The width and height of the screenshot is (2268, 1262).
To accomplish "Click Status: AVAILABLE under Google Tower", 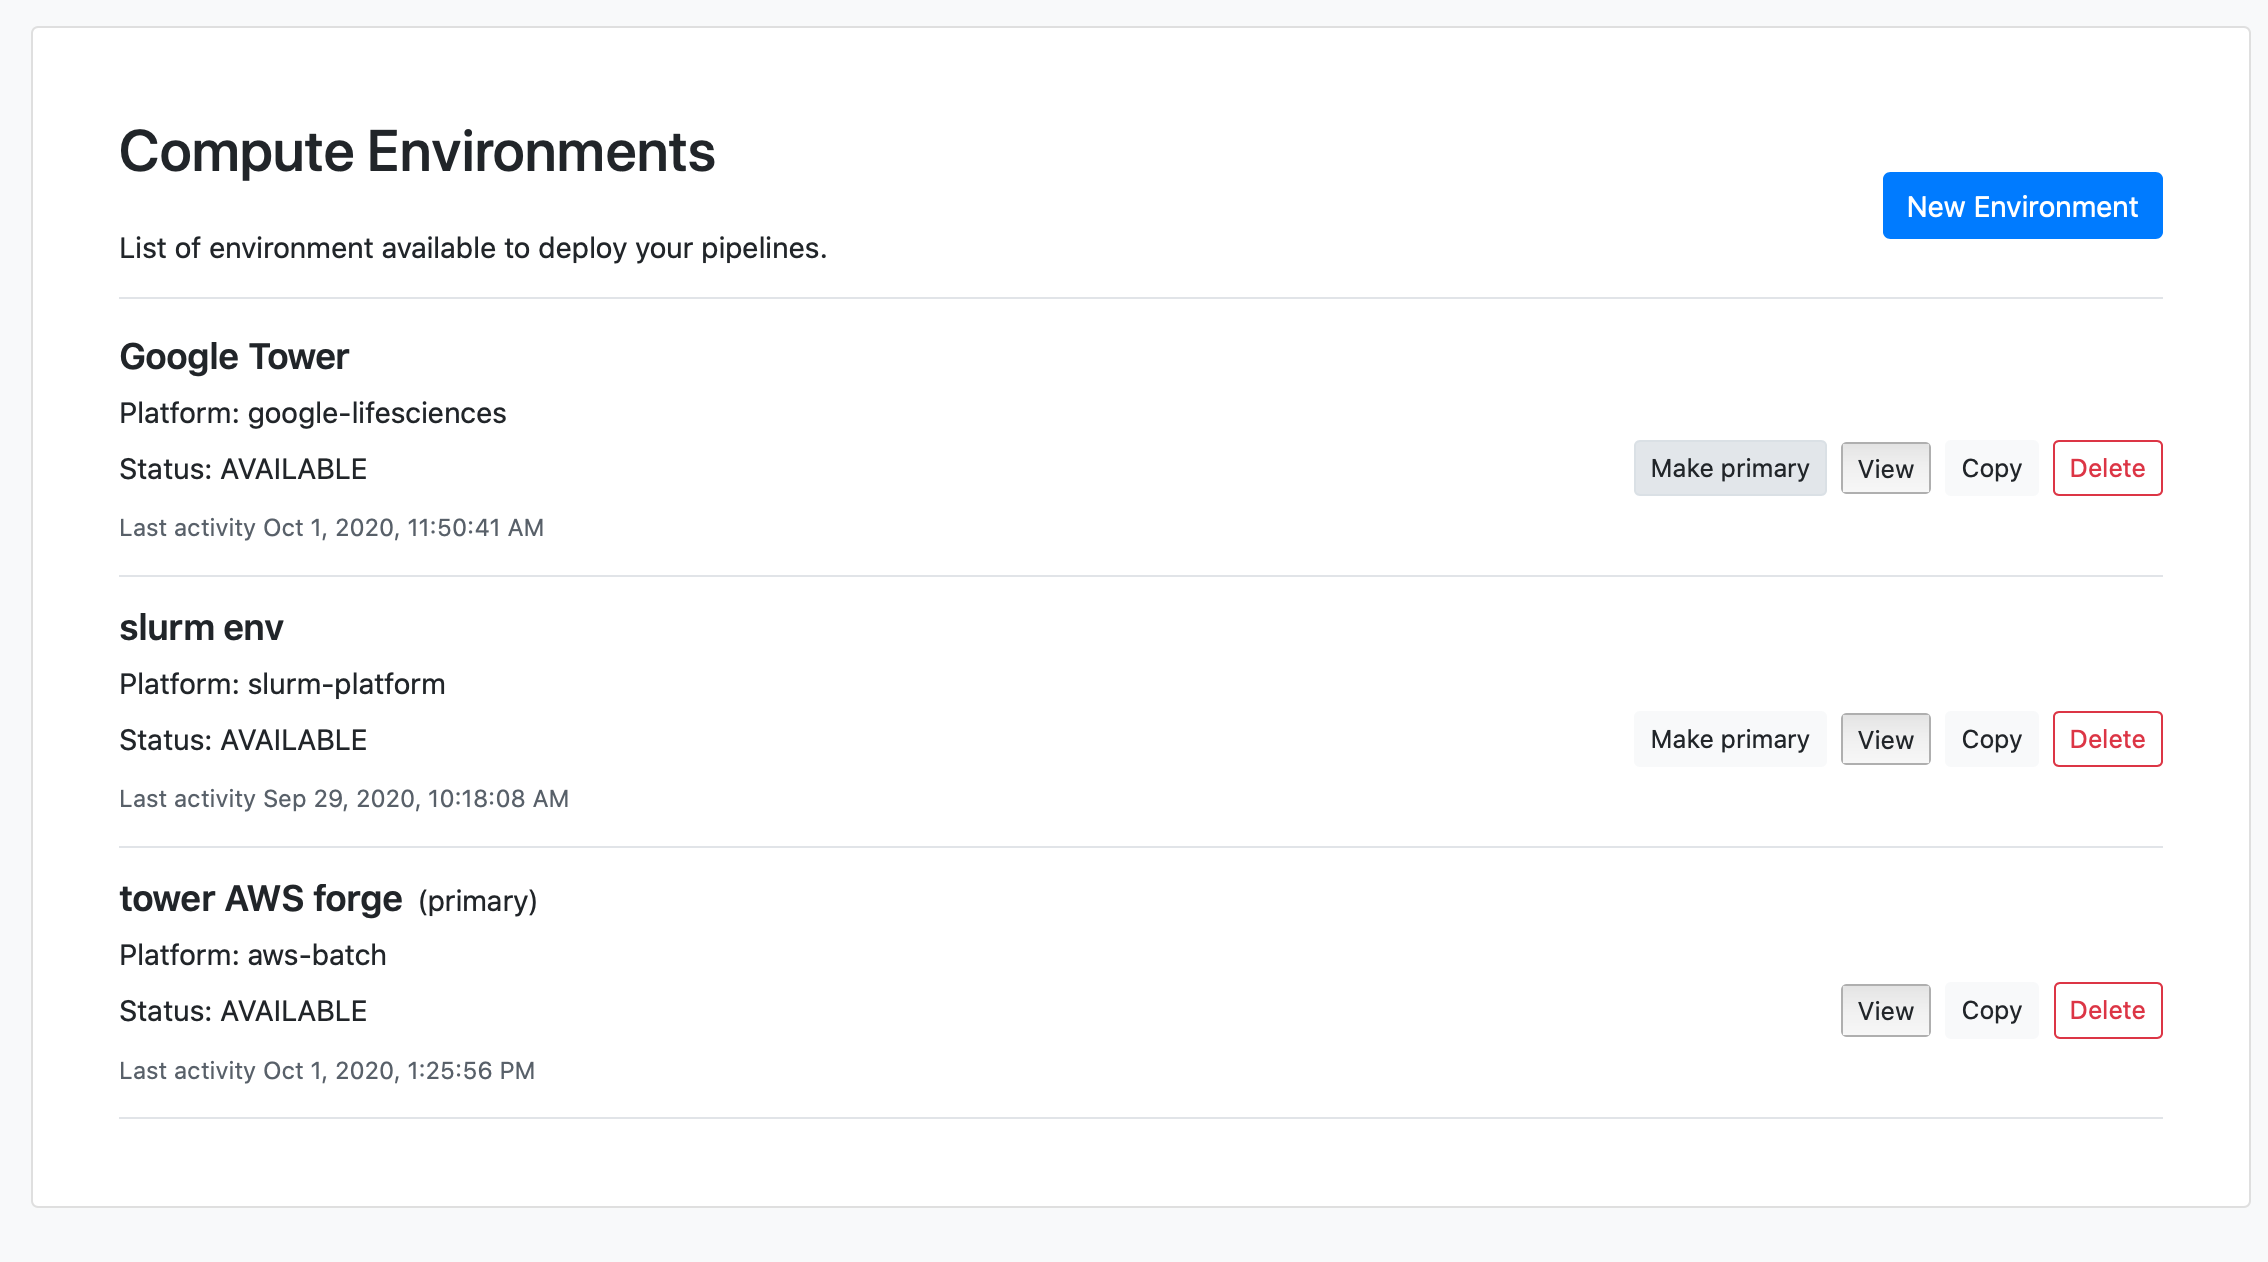I will (x=243, y=469).
